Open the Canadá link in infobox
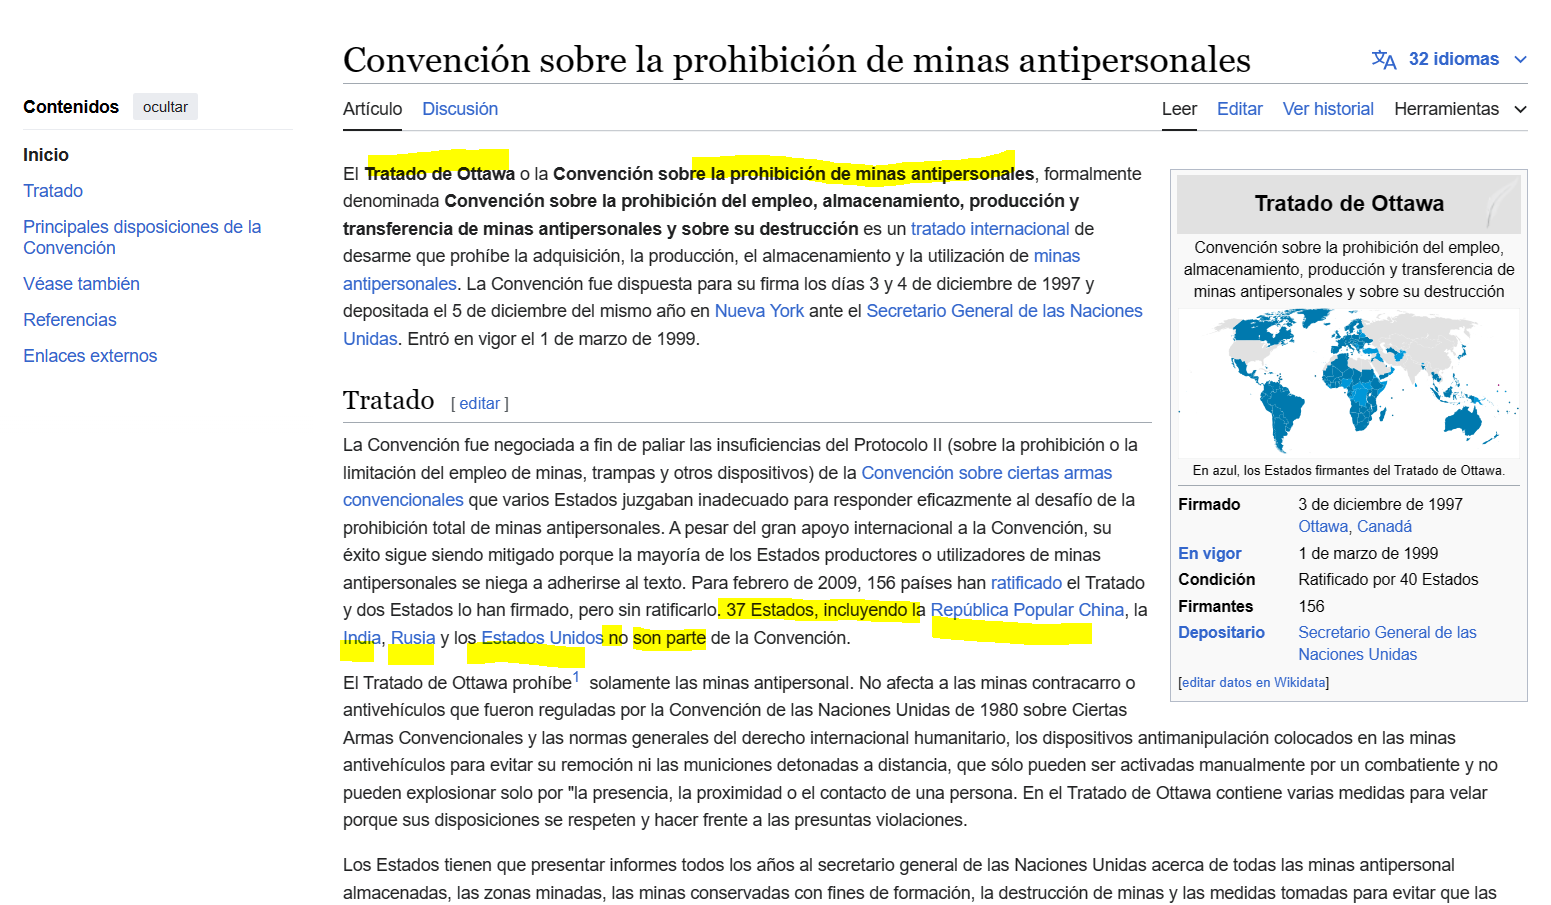This screenshot has width=1551, height=905. point(1384,527)
